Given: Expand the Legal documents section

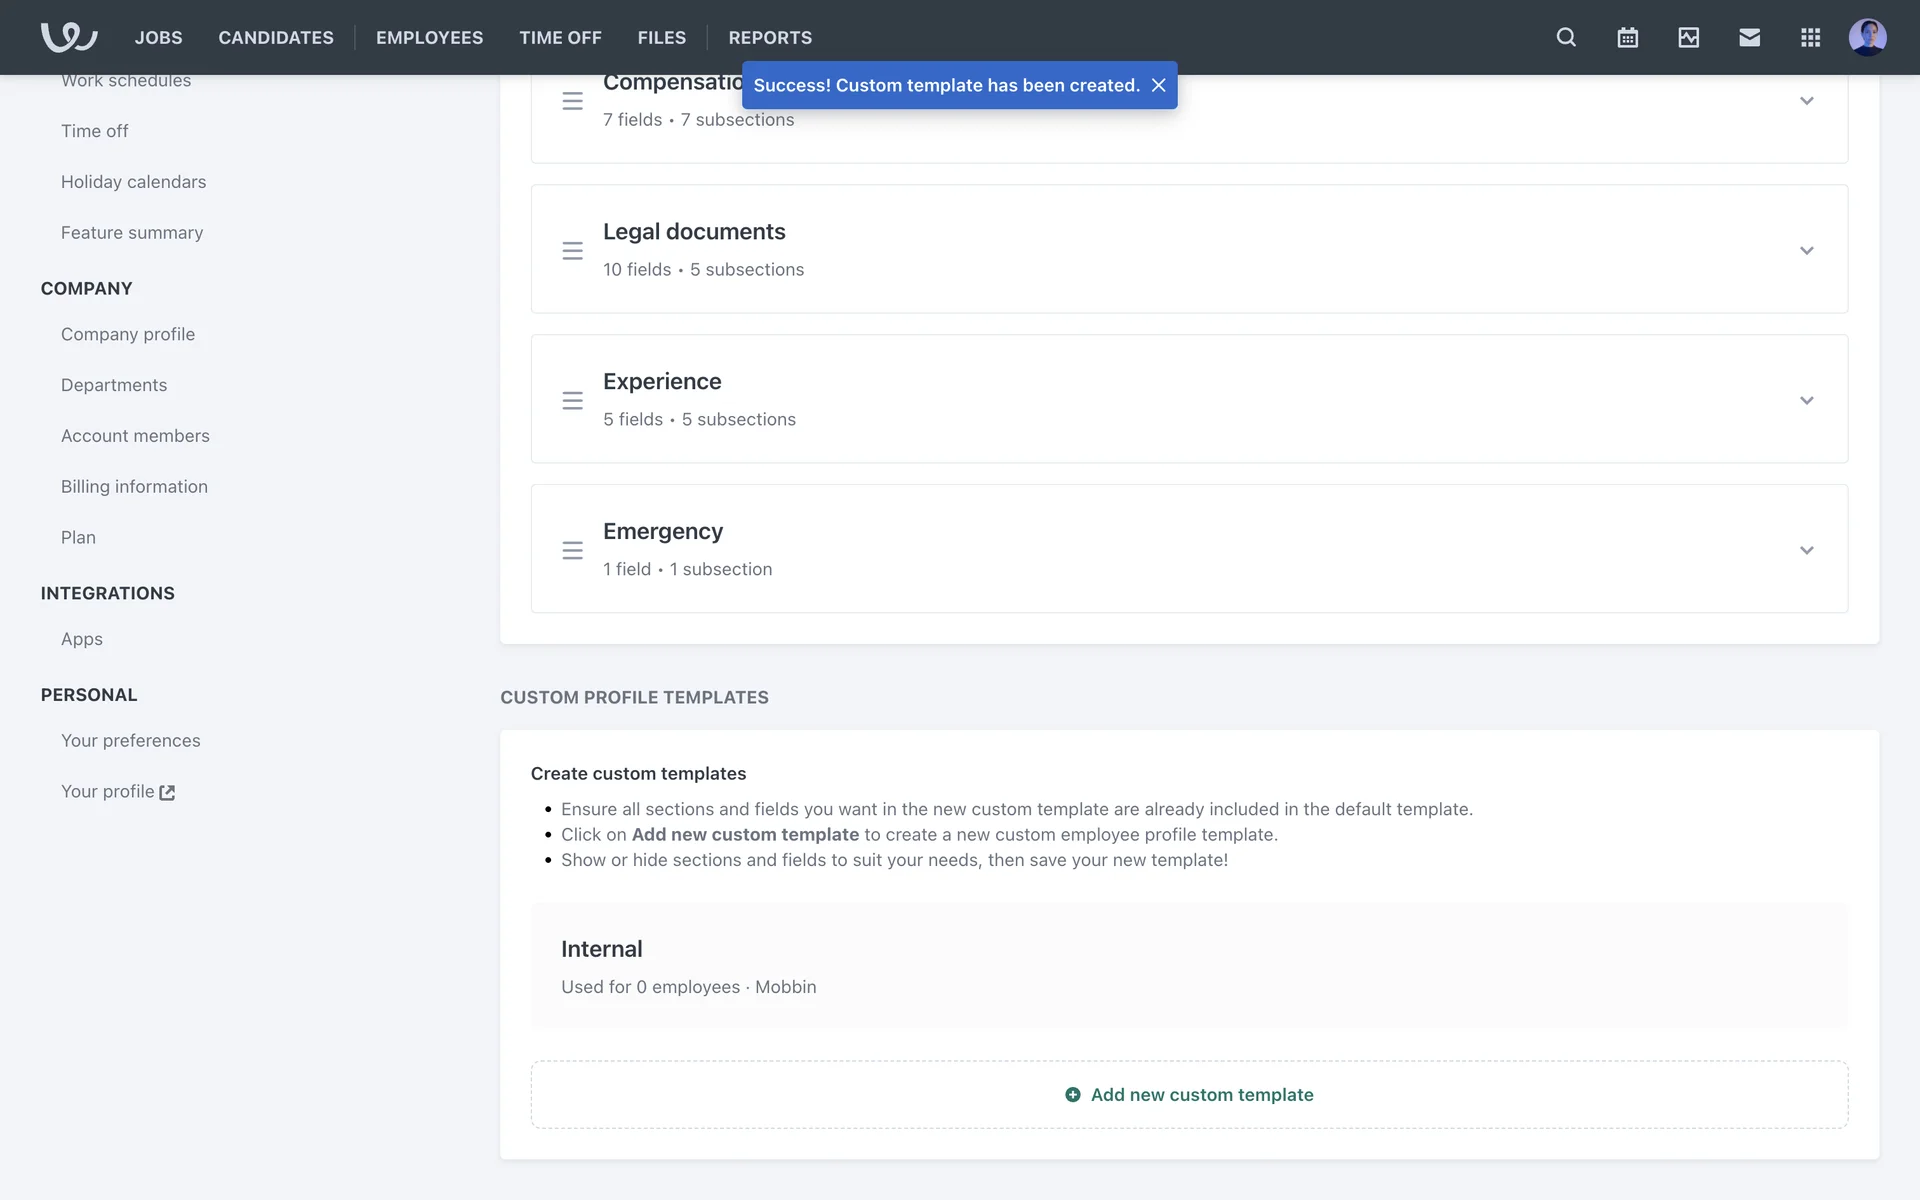Looking at the screenshot, I should click(1806, 250).
